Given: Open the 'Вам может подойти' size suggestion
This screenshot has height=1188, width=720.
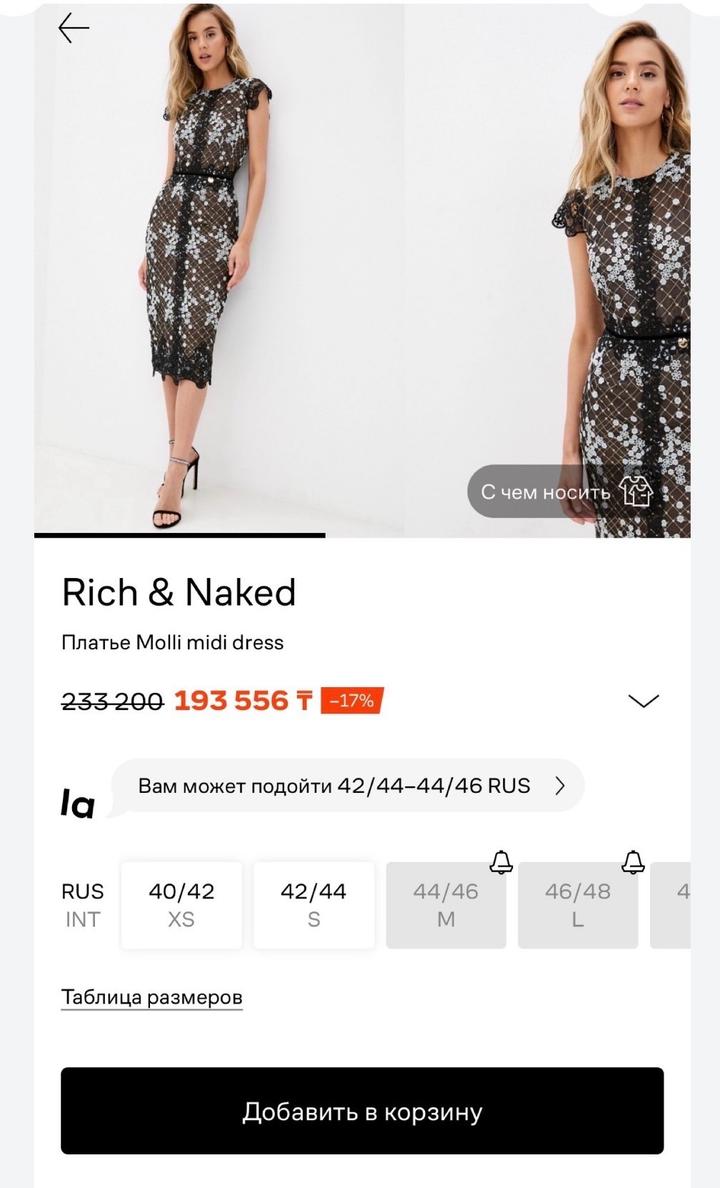Looking at the screenshot, I should pos(334,786).
